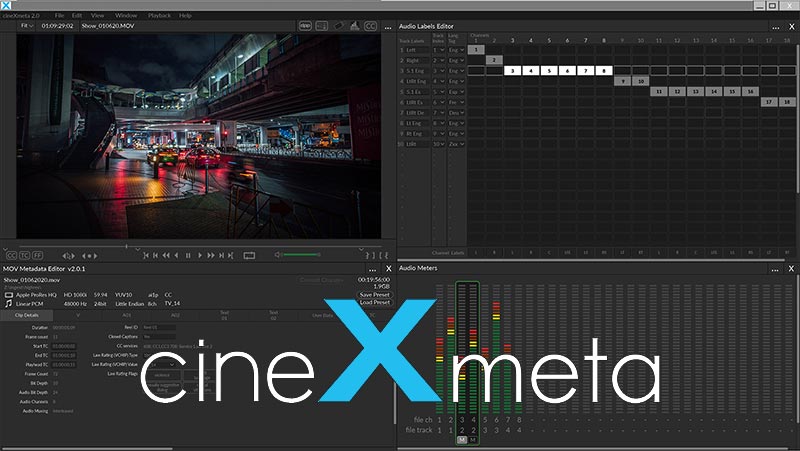This screenshot has width=800, height=451.
Task: Open the Lang Tag dropdown for Right row
Action: tap(456, 60)
